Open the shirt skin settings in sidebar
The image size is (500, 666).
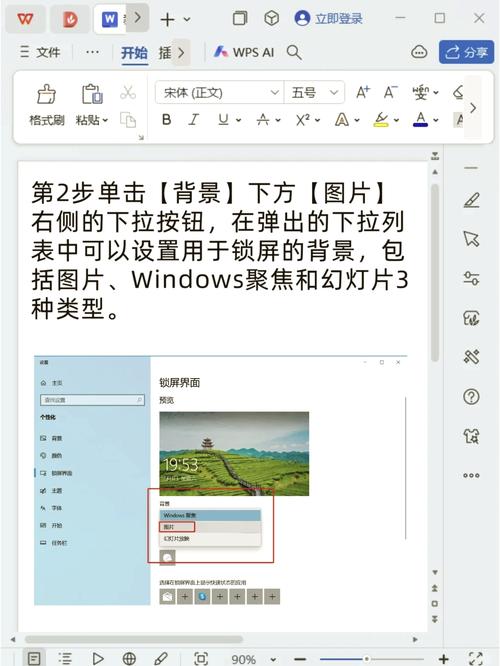click(471, 436)
